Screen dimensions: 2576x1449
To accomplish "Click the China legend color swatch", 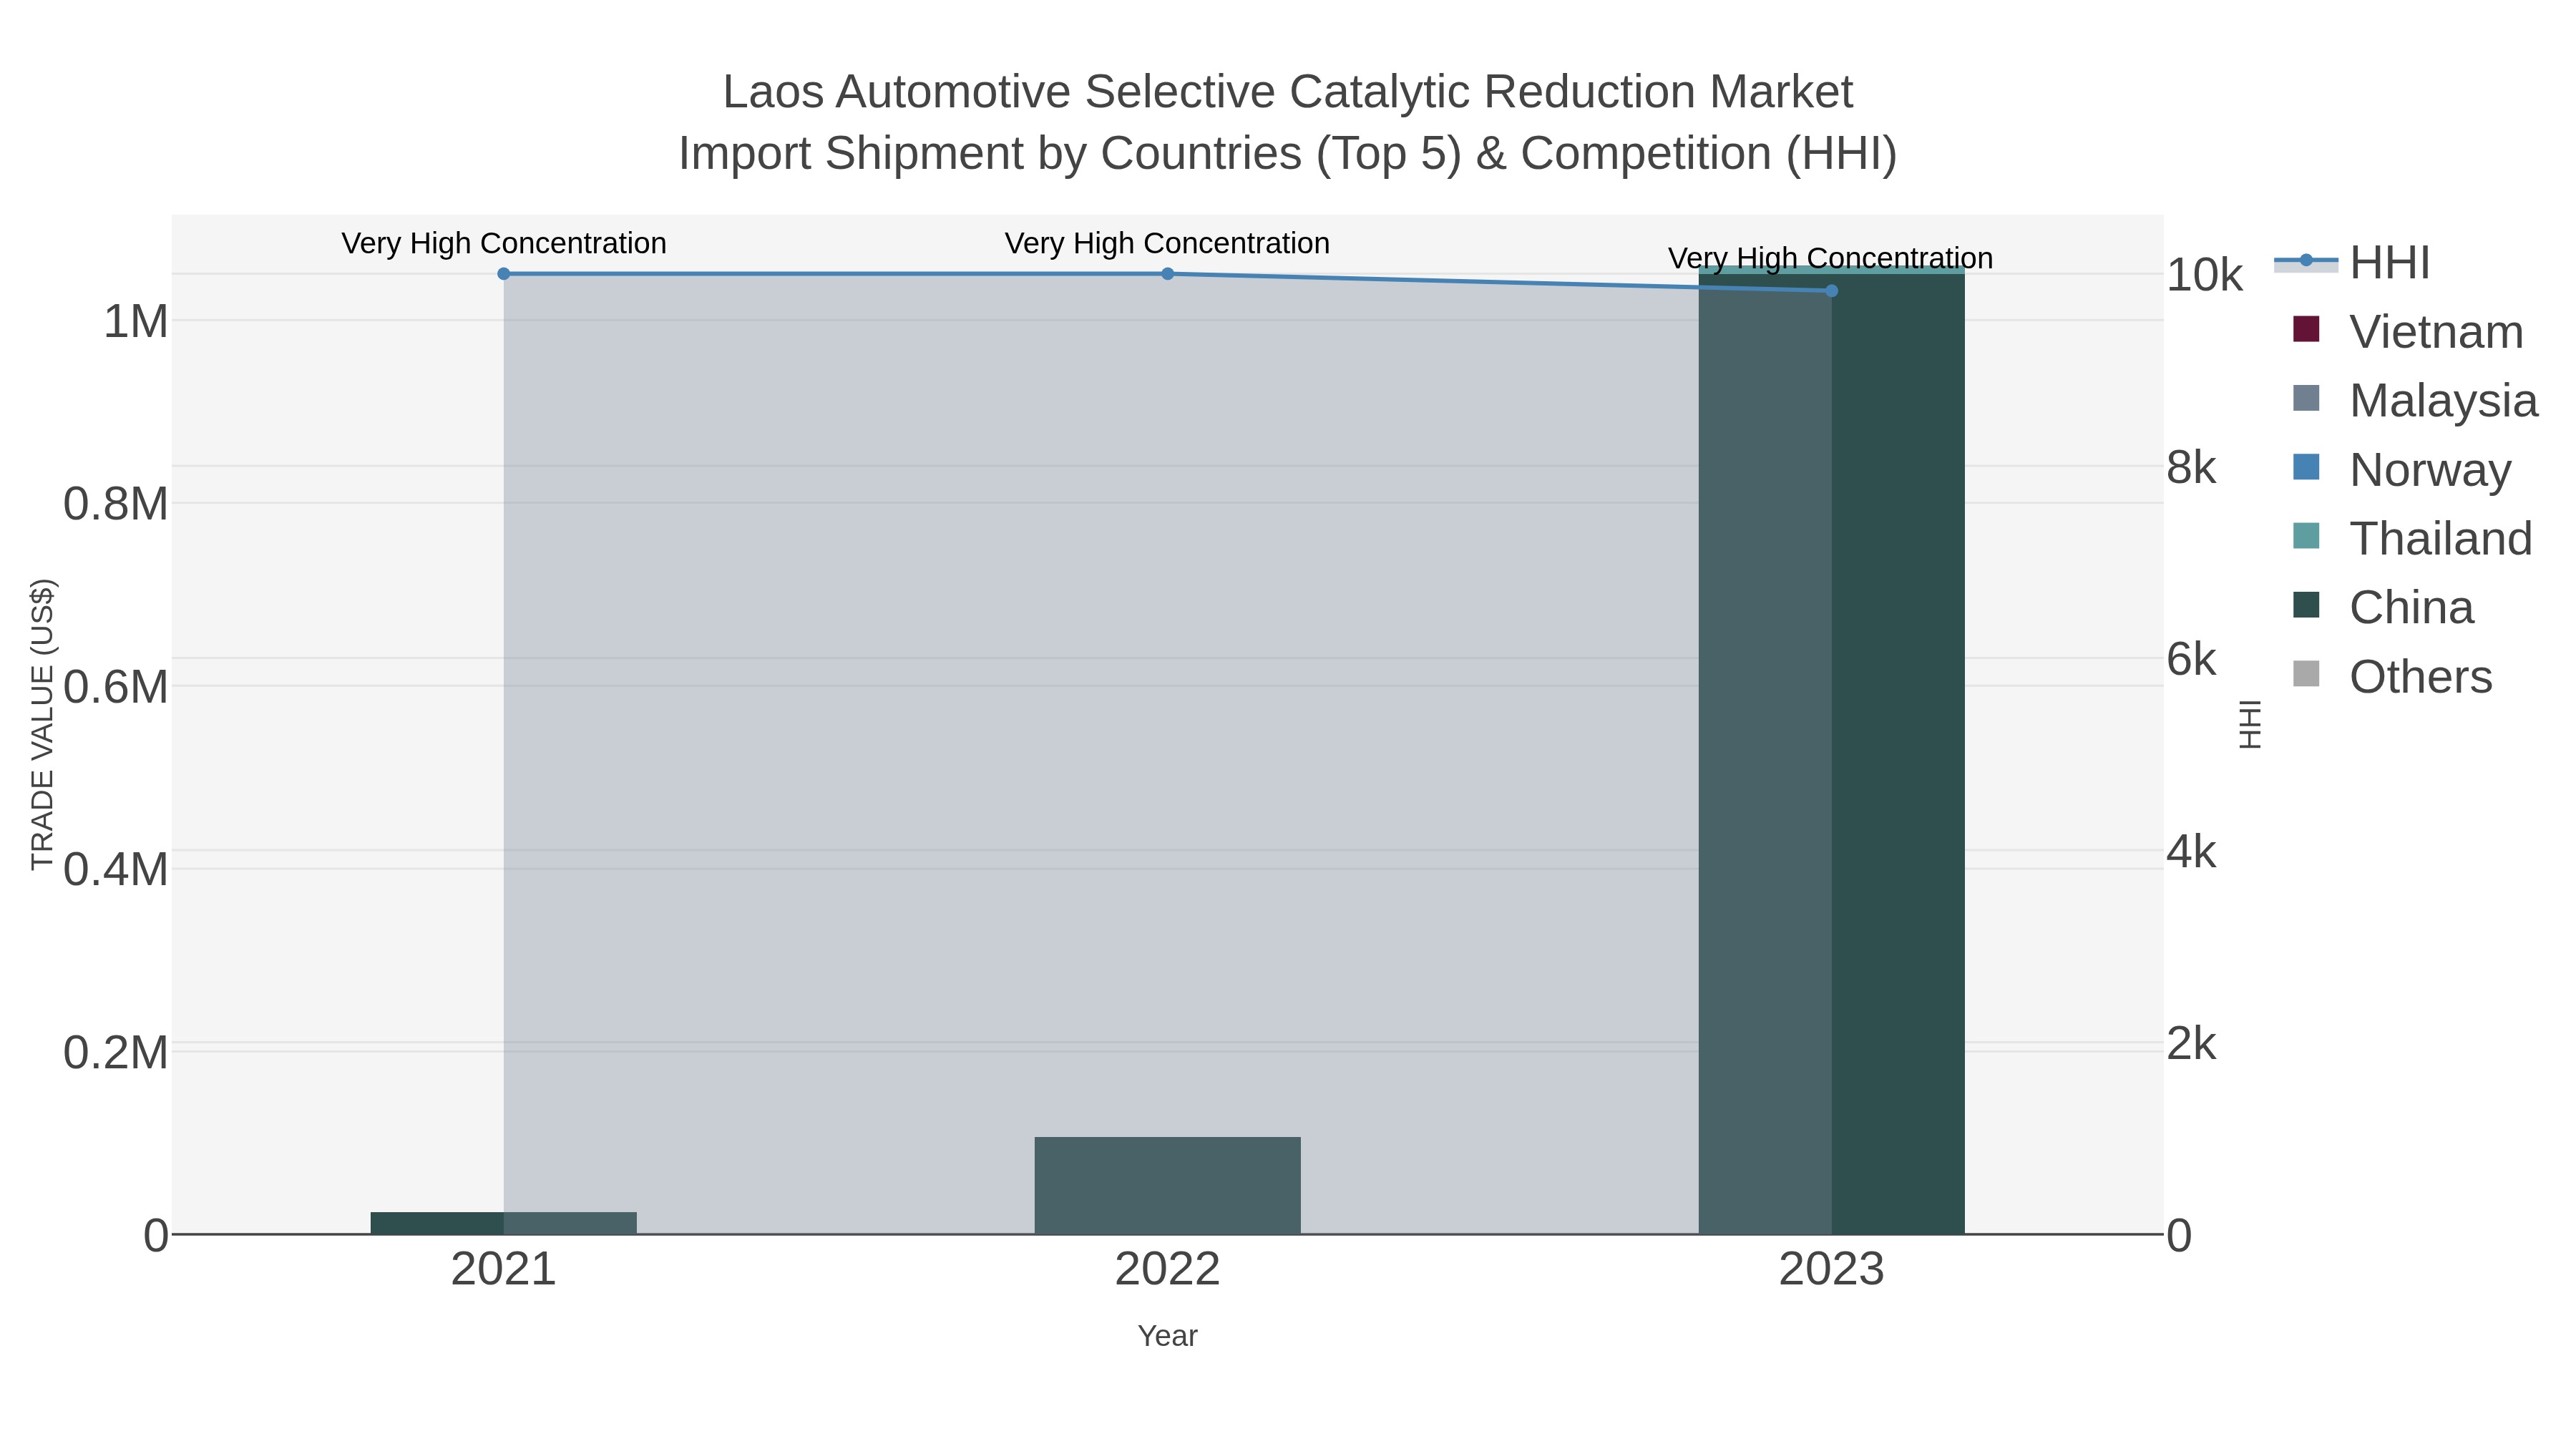I will coord(2306,605).
